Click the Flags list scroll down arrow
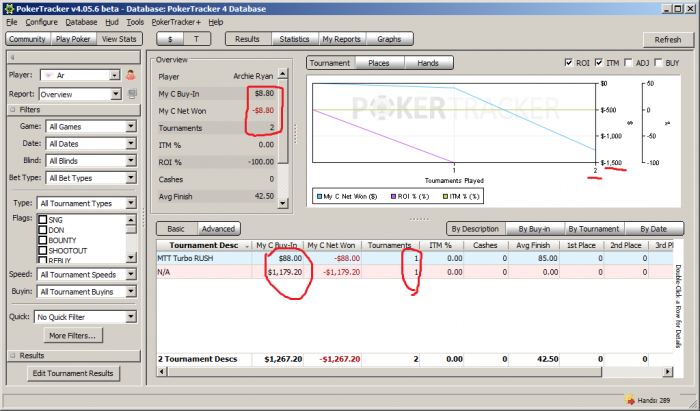The width and height of the screenshot is (700, 411). (x=131, y=257)
